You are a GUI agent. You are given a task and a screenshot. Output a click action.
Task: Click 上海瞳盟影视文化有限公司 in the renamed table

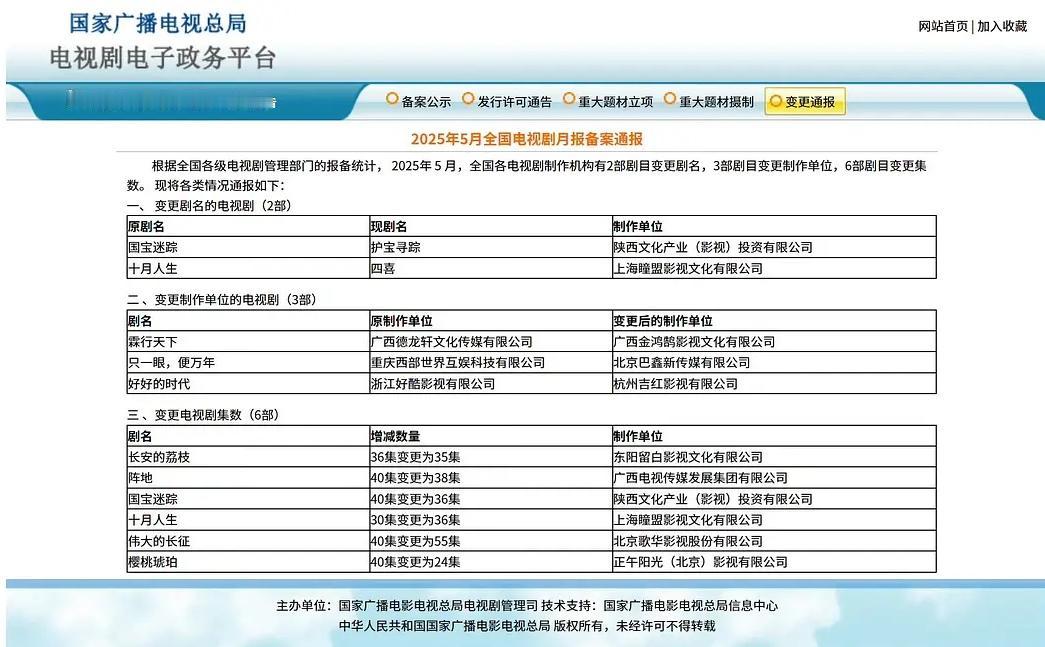[774, 269]
